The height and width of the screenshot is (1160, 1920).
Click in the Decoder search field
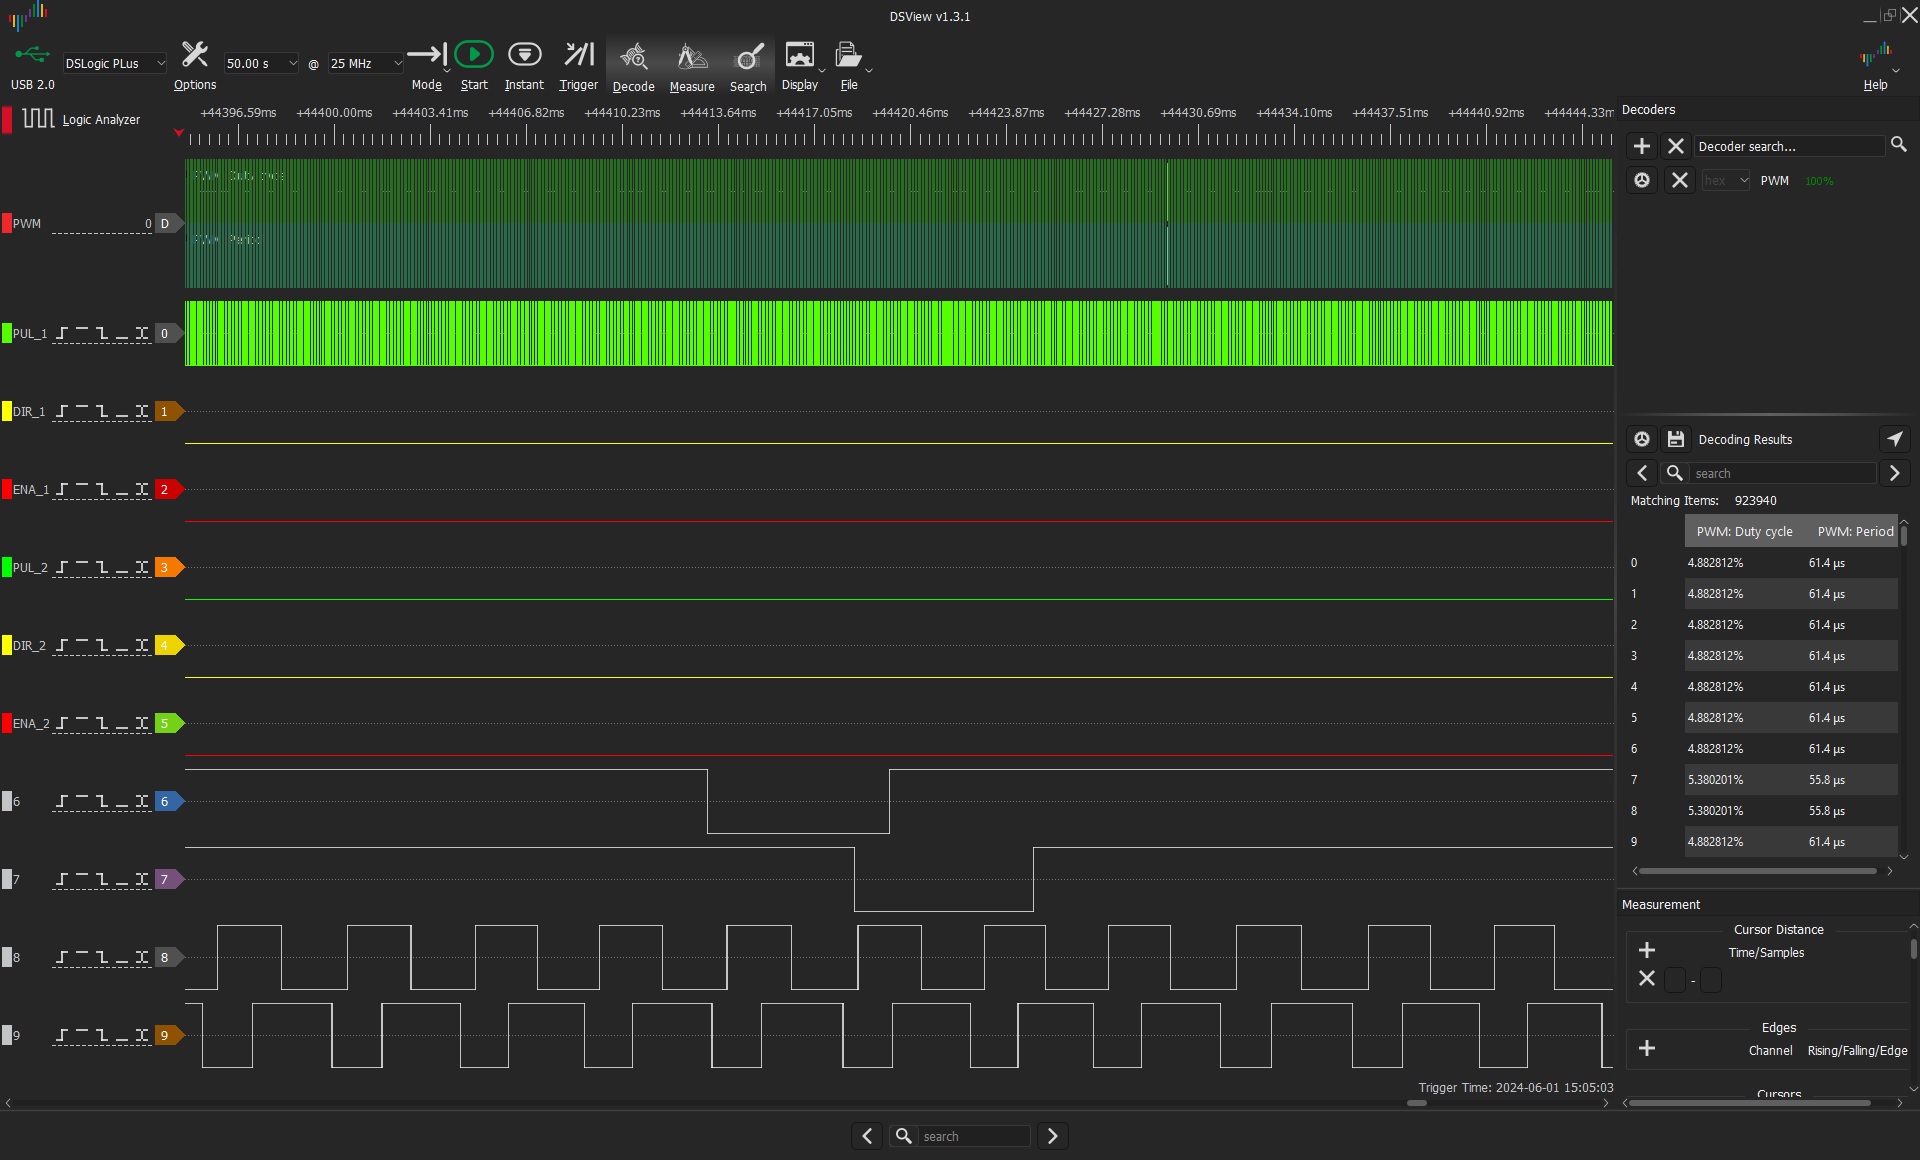point(1788,146)
